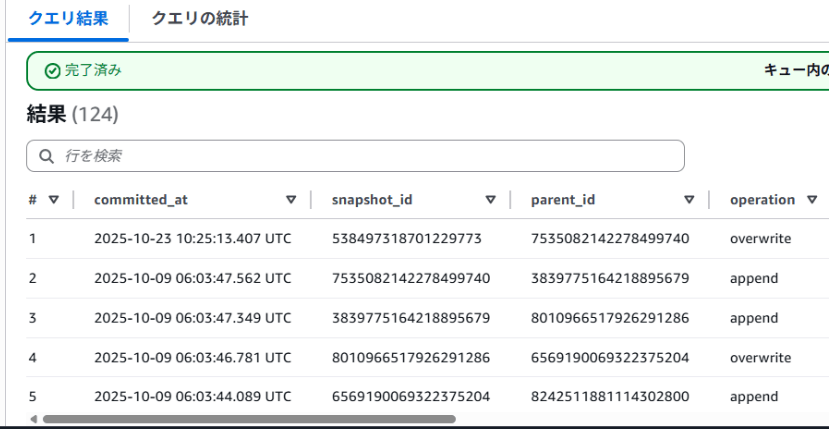Image resolution: width=829 pixels, height=429 pixels.
Task: Click the magnifier icon in search box
Action: tap(46, 156)
